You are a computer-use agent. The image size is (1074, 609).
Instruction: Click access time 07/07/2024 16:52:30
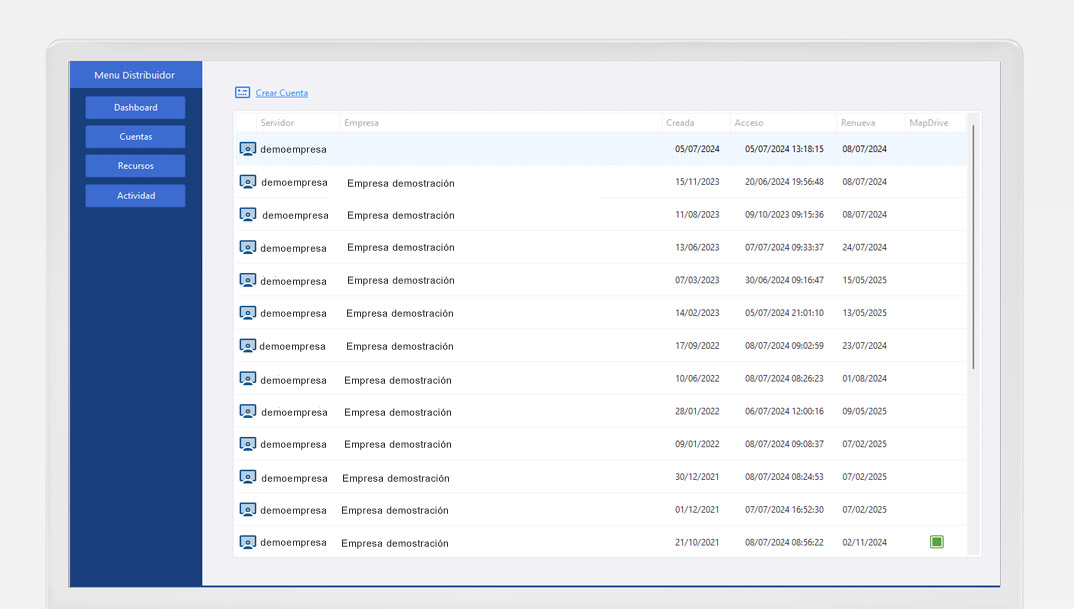pos(784,510)
